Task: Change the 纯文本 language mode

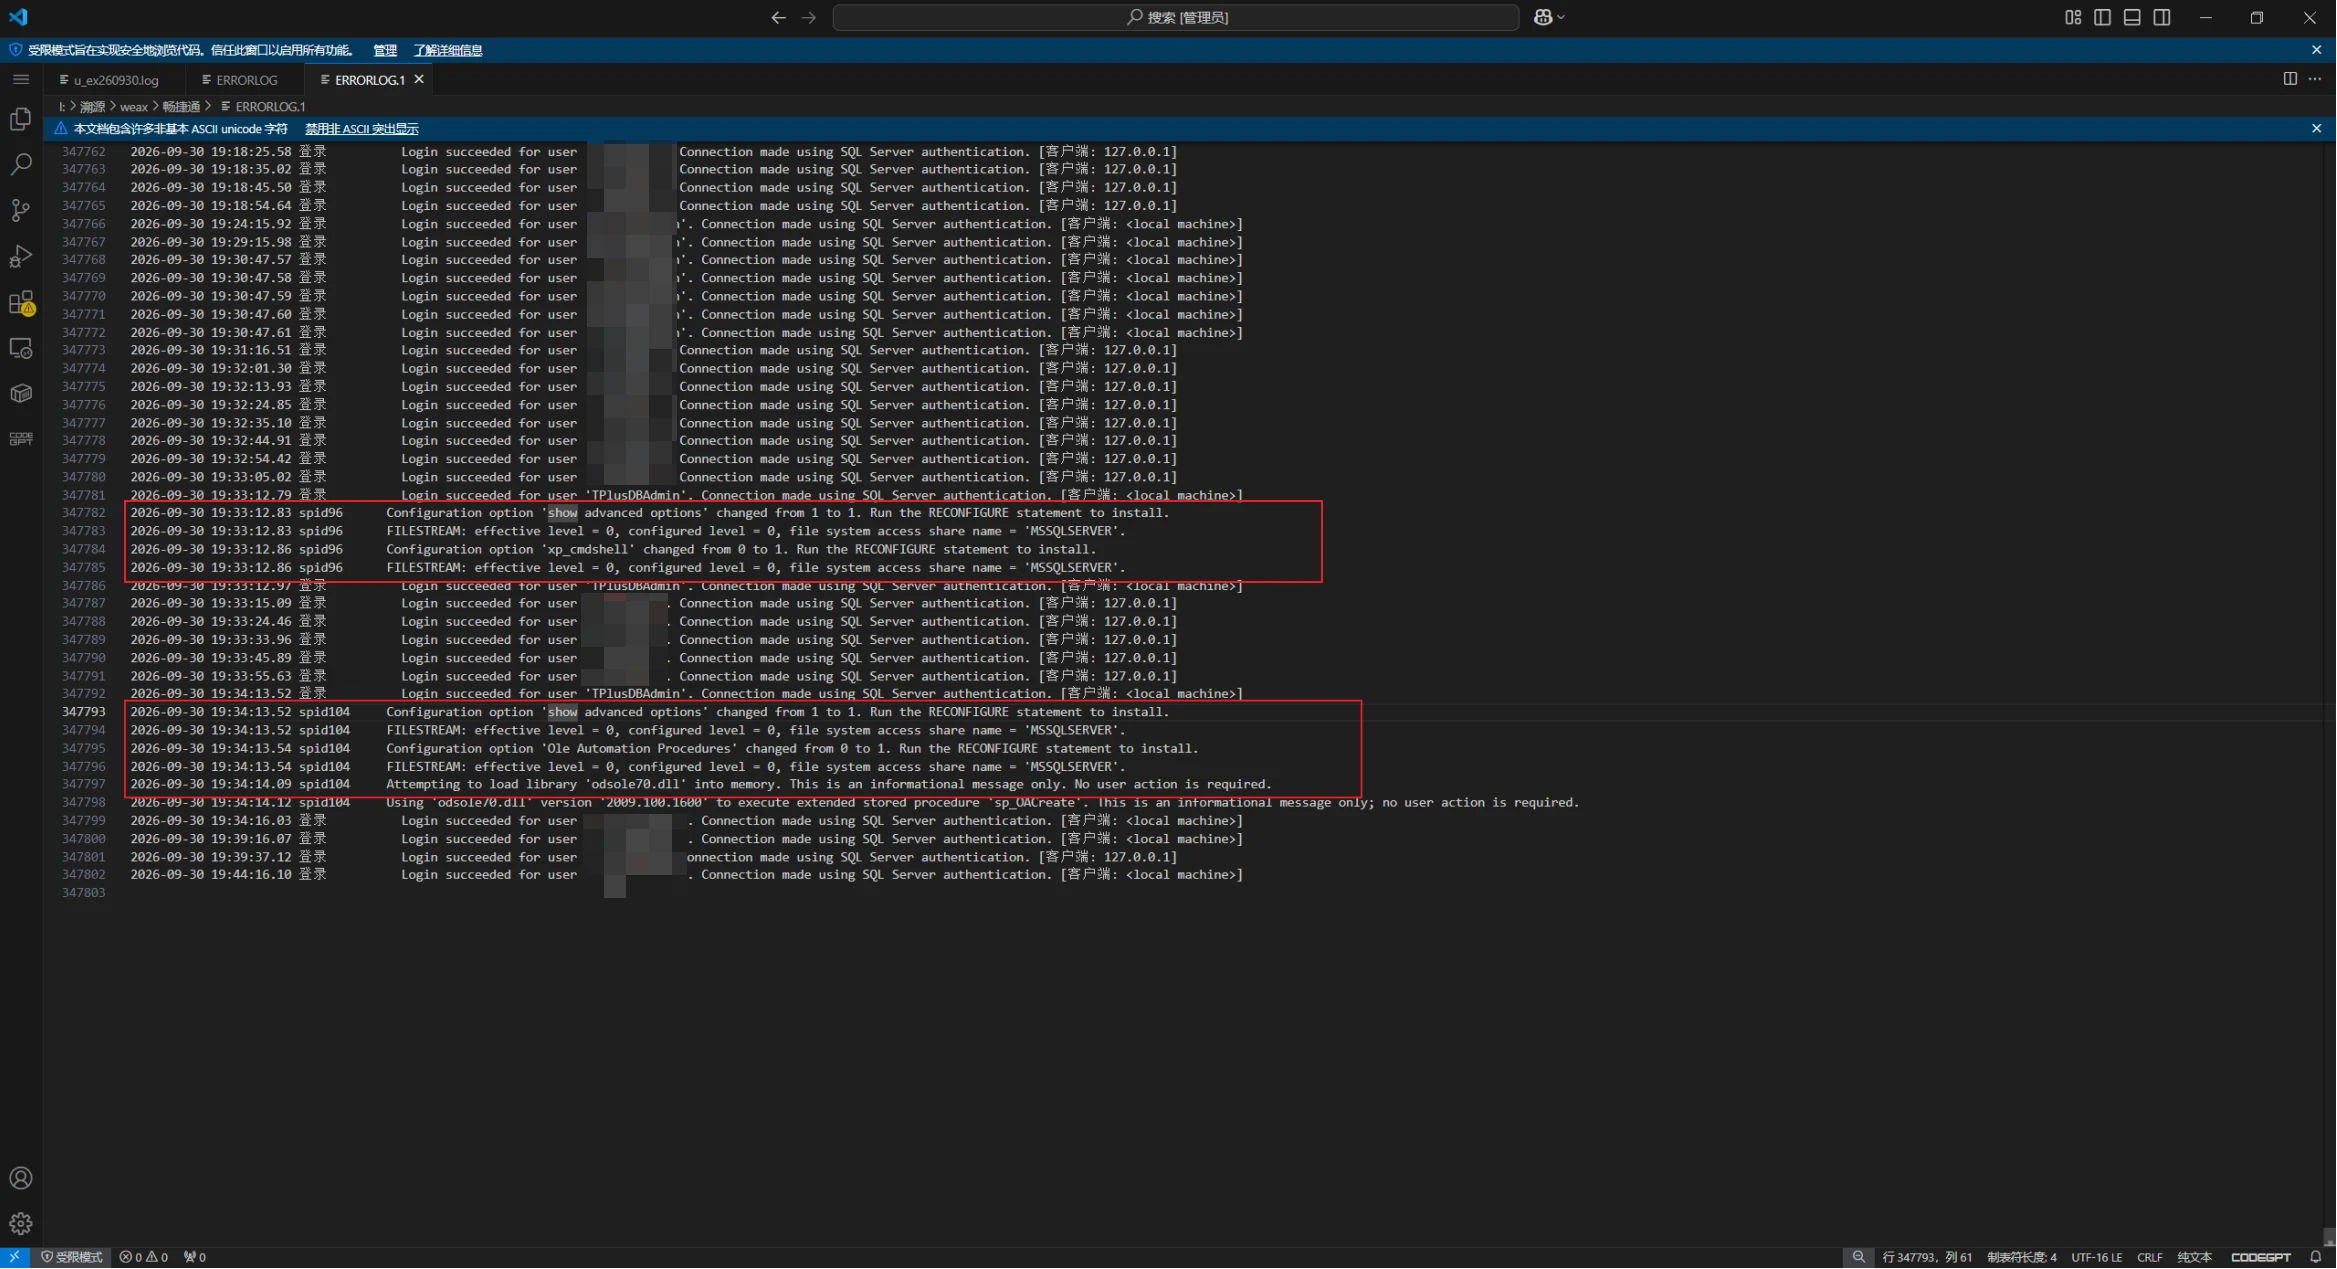Action: (2195, 1258)
